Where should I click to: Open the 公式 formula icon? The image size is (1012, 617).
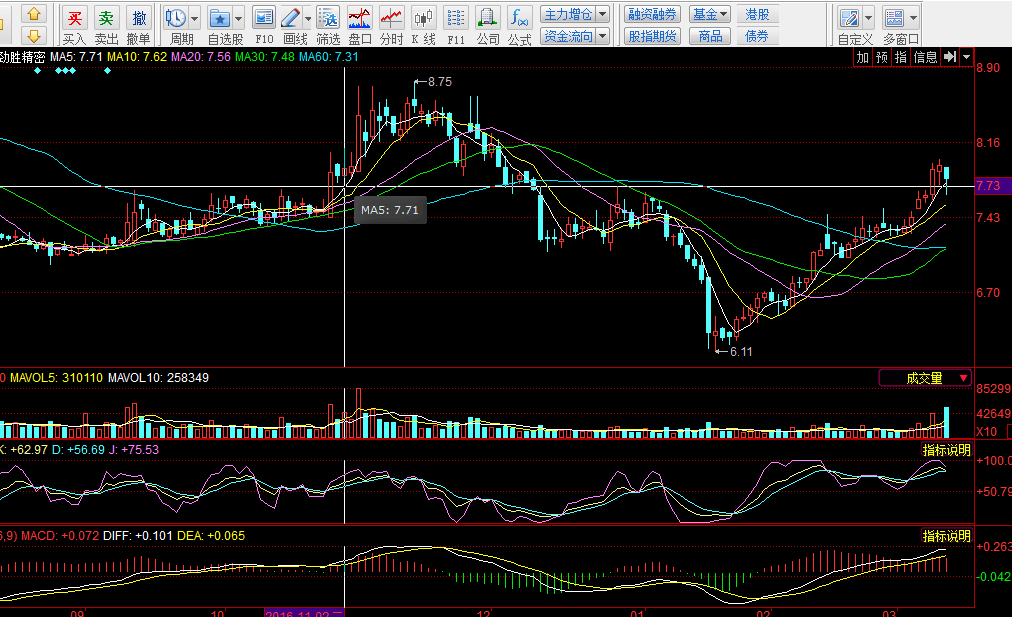tap(519, 18)
